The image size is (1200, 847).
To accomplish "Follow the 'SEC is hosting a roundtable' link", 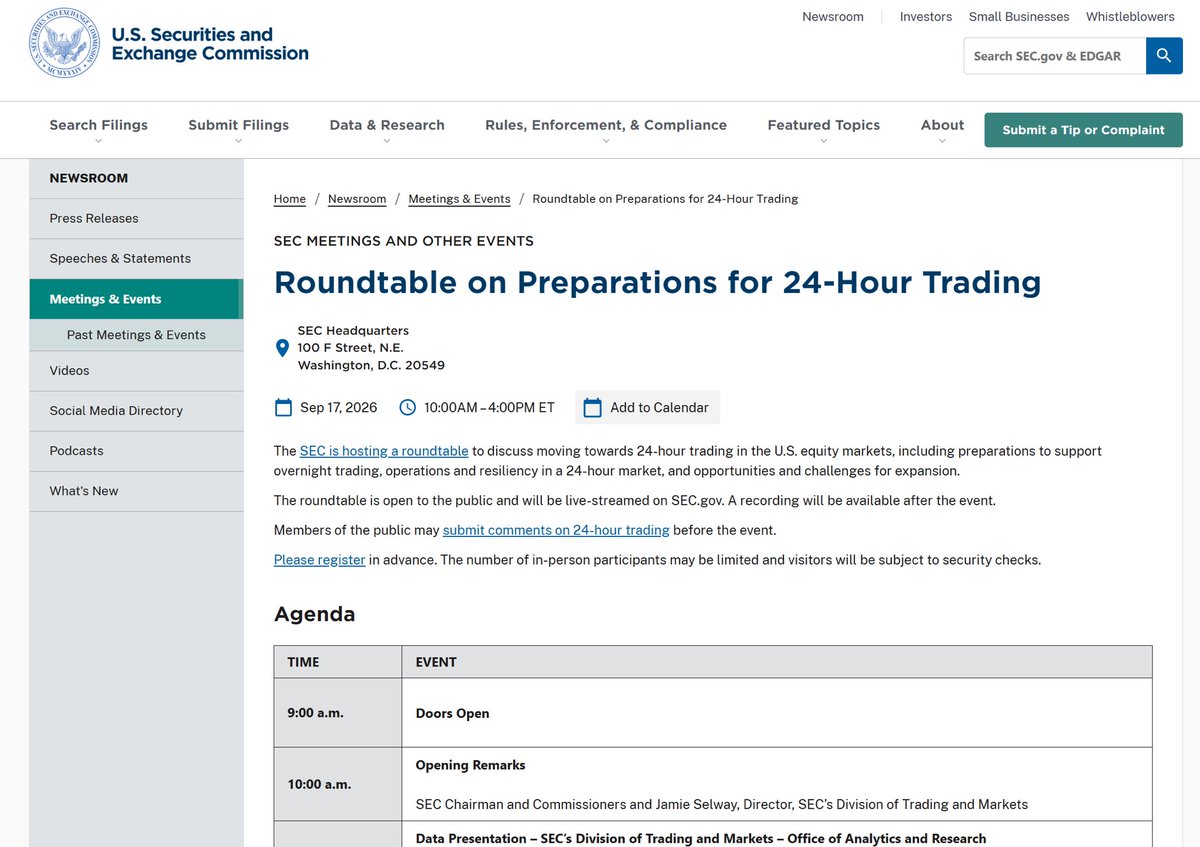I will [384, 451].
